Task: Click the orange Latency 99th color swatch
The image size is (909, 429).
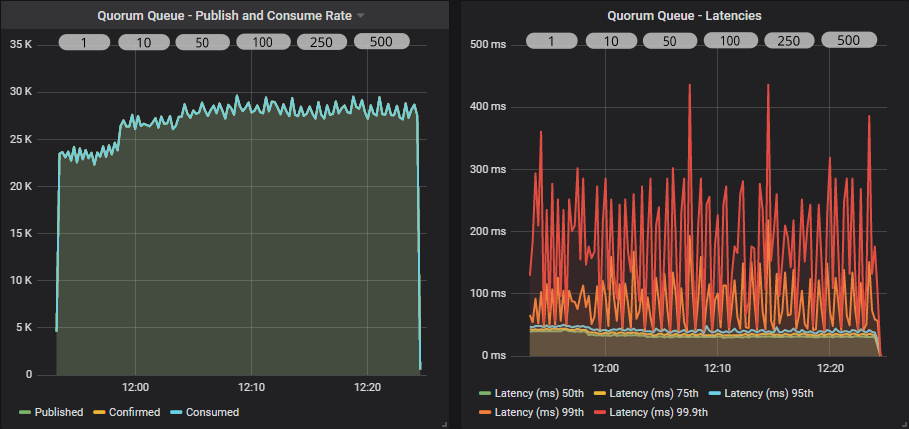Action: [x=486, y=412]
